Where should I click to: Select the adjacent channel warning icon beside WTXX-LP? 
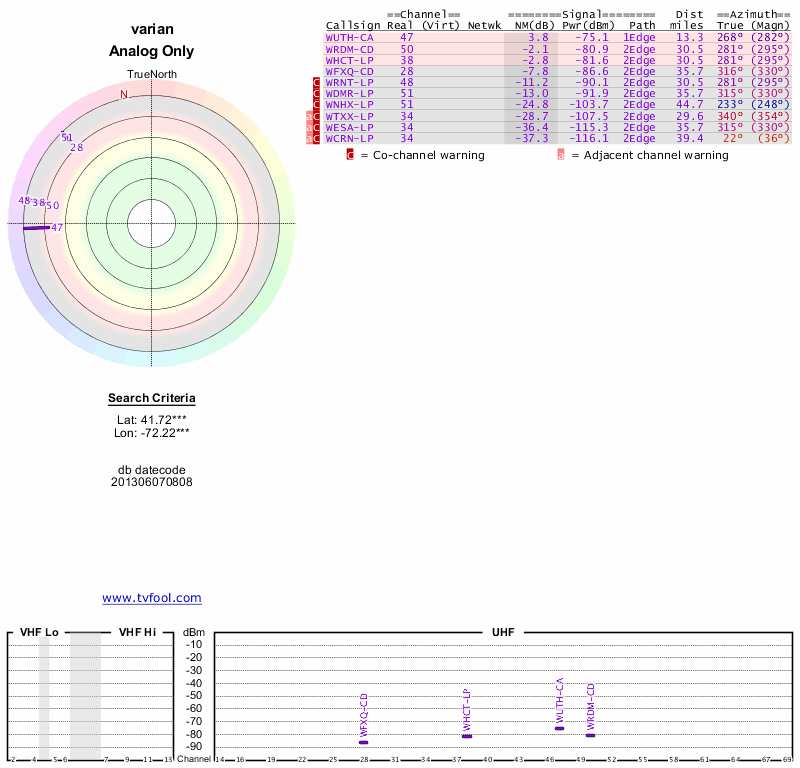click(x=309, y=116)
